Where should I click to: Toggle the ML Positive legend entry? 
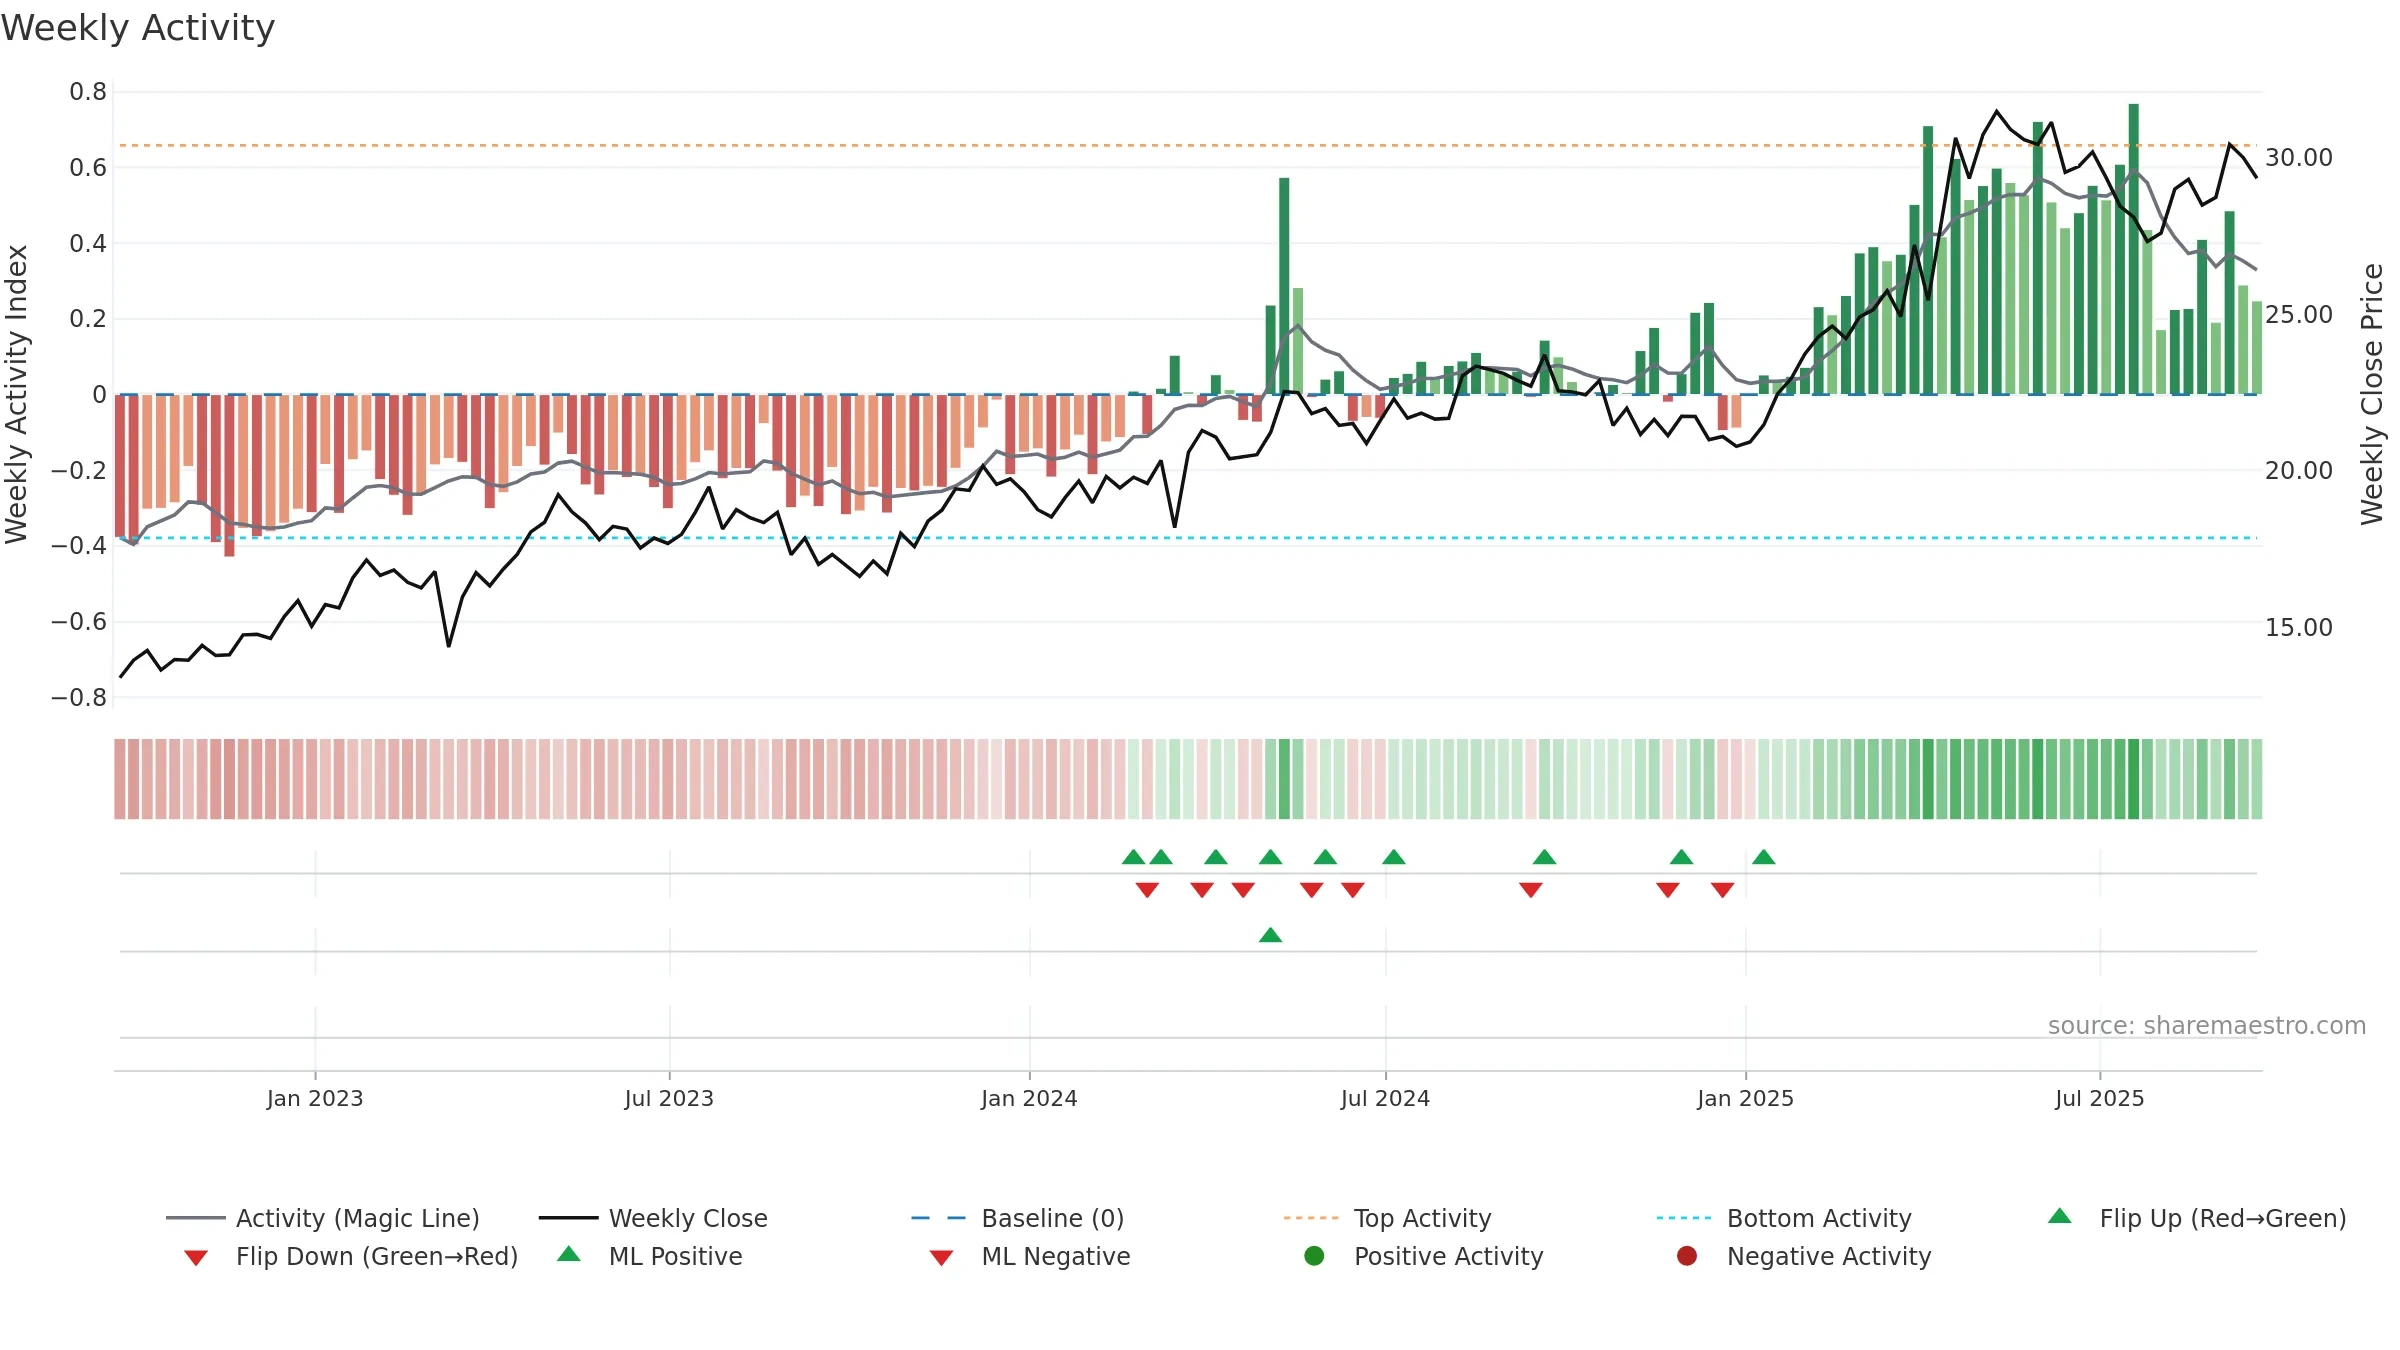tap(650, 1256)
